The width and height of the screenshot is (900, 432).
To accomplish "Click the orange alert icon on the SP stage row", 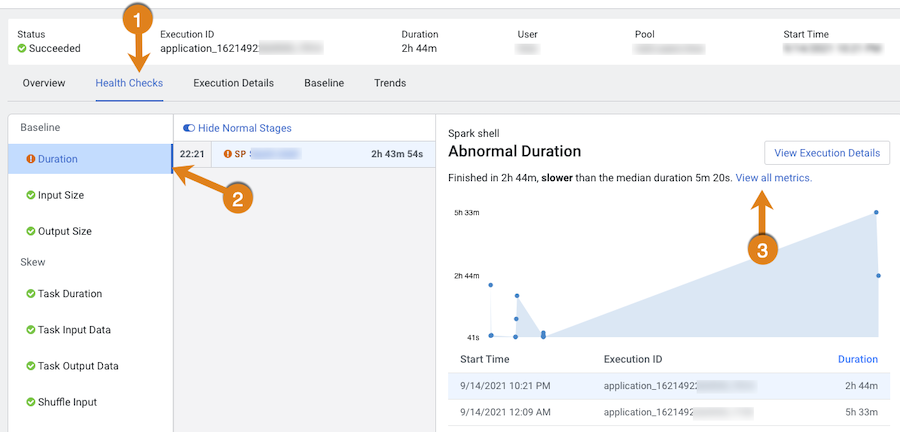I will [x=227, y=154].
